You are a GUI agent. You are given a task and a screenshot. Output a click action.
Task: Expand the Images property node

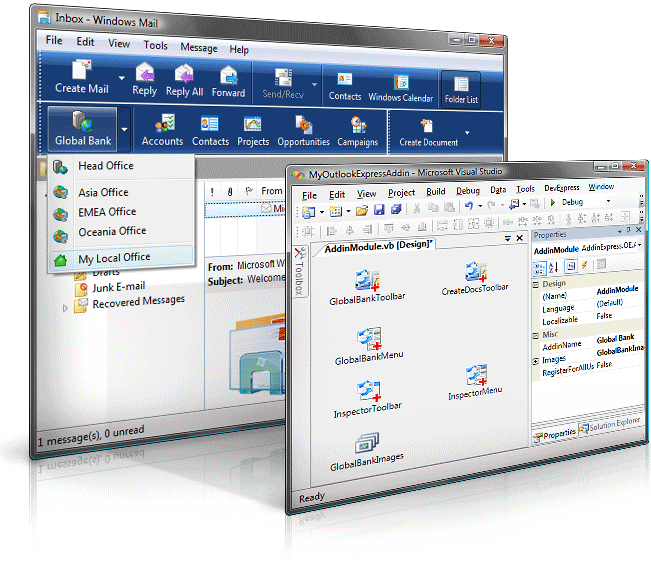click(536, 361)
